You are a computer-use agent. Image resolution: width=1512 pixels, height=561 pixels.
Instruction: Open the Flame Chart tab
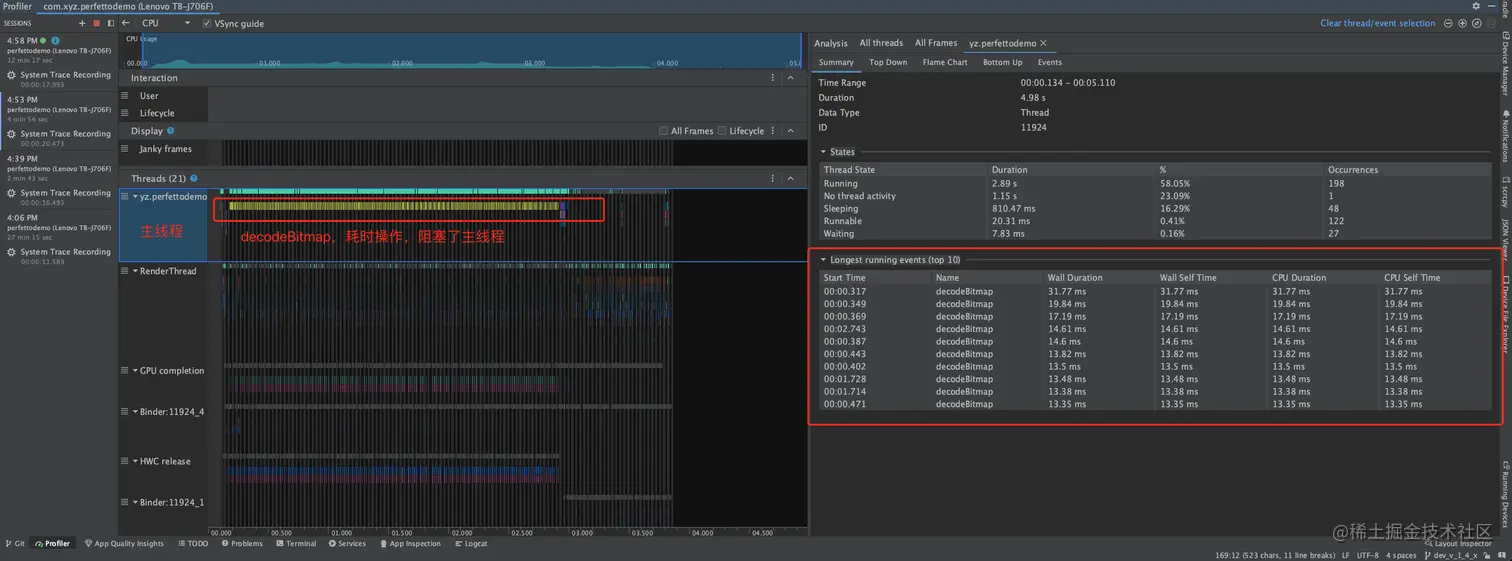(x=945, y=62)
